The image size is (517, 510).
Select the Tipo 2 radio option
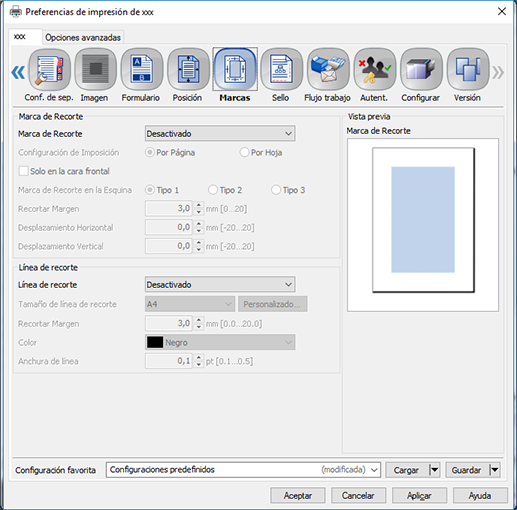213,190
